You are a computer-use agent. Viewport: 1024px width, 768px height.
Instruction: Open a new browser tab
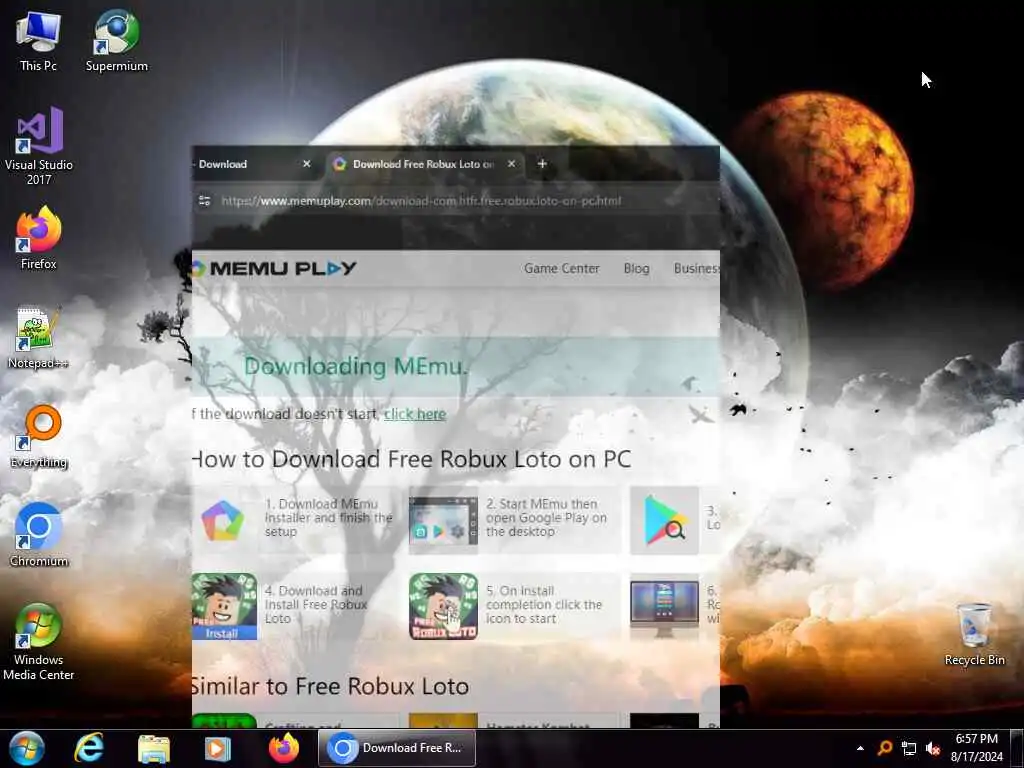point(542,164)
